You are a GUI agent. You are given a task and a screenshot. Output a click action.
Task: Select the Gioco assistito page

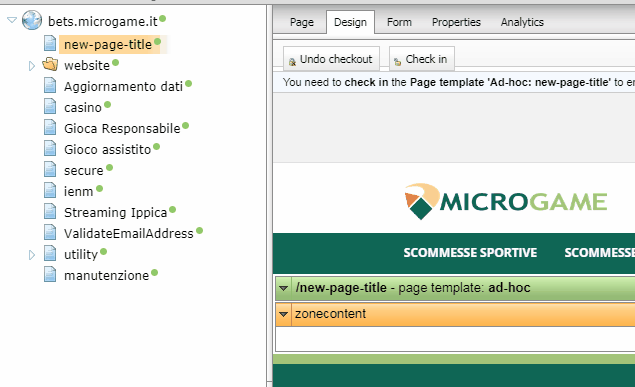107,150
